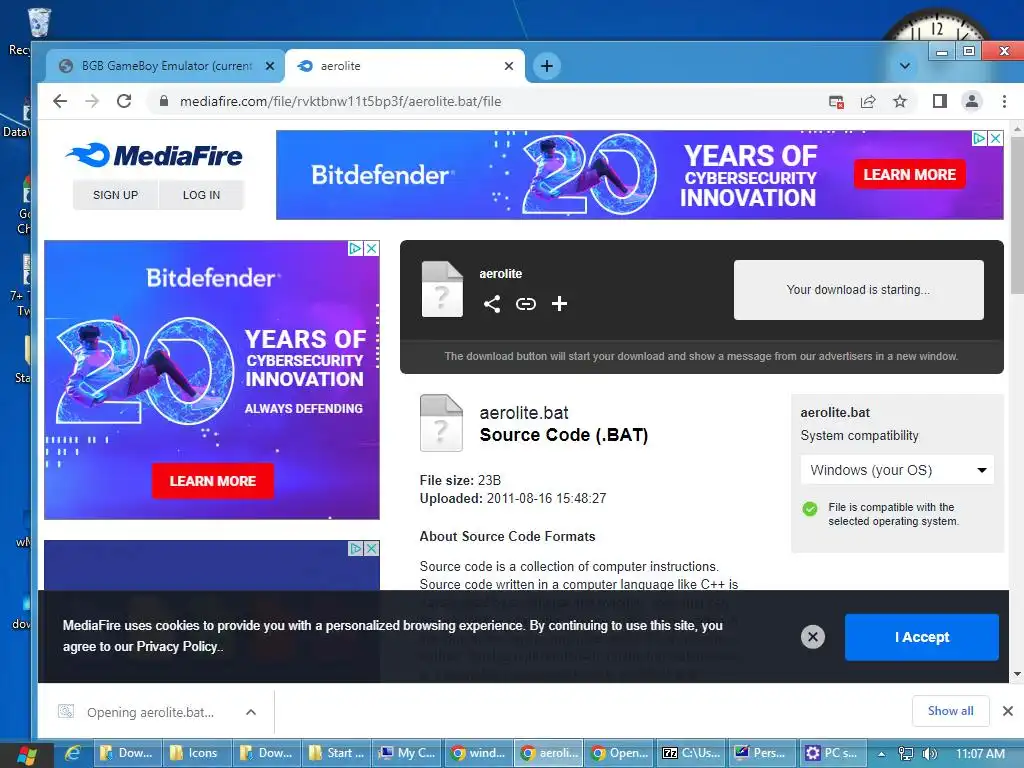Switch to BGB GameBoy Emulator tab
Screen dimensions: 1024x768
pyautogui.click(x=165, y=66)
